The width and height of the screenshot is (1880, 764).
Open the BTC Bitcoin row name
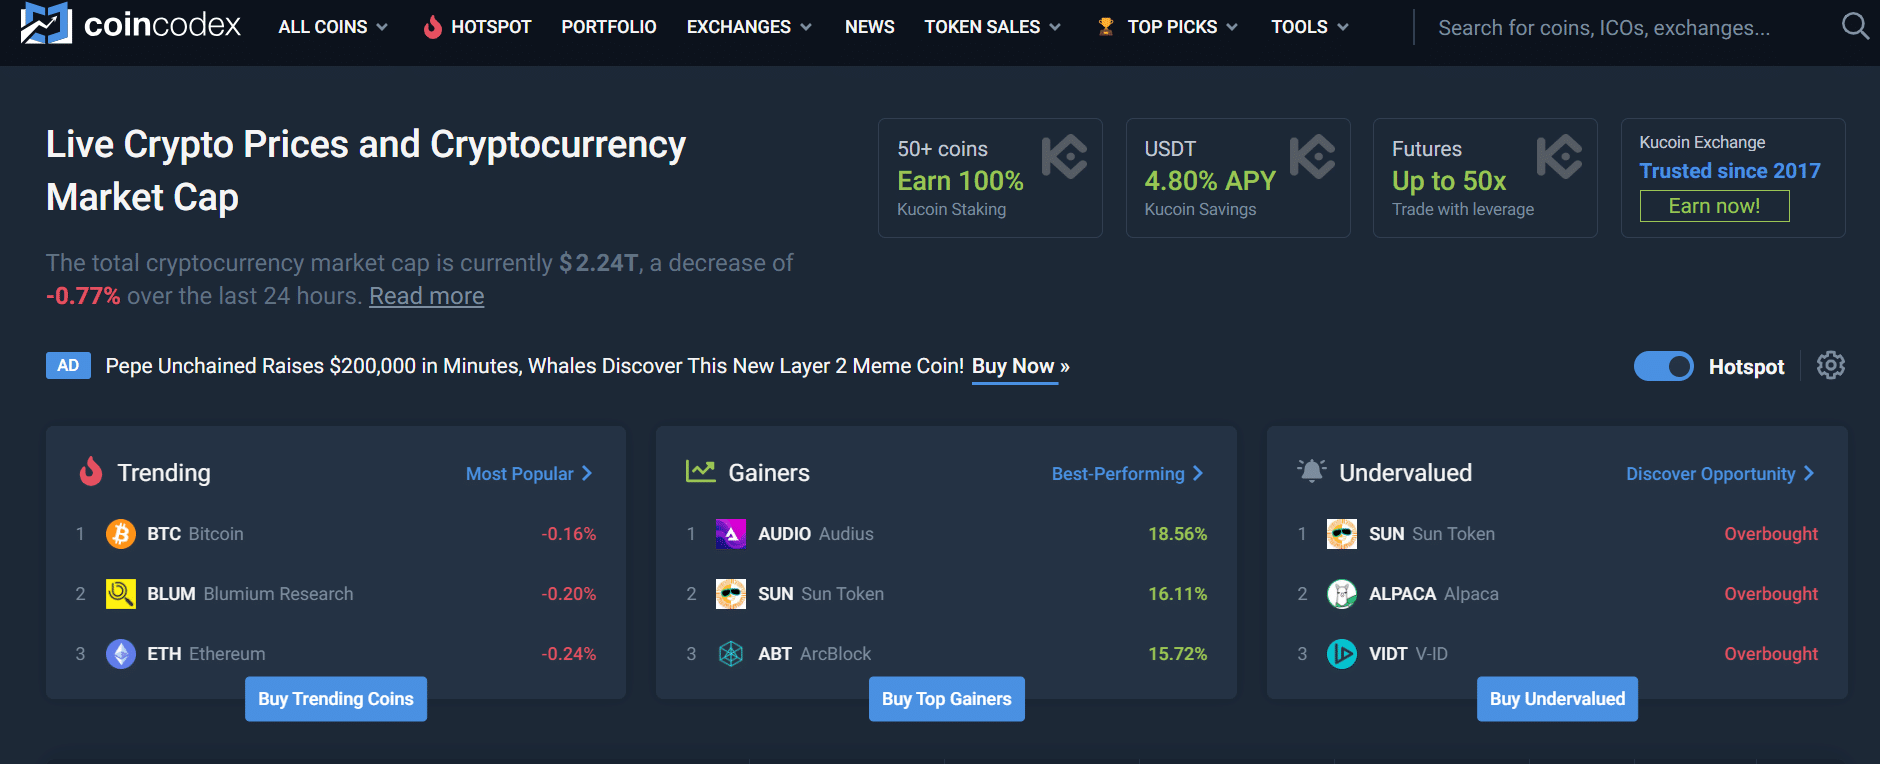point(195,534)
